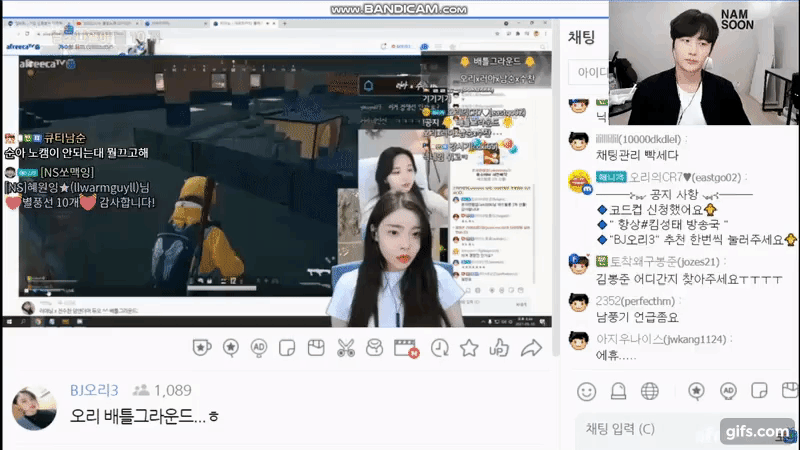Click the player page scrollbar
This screenshot has height=450, width=800.
pos(556,189)
